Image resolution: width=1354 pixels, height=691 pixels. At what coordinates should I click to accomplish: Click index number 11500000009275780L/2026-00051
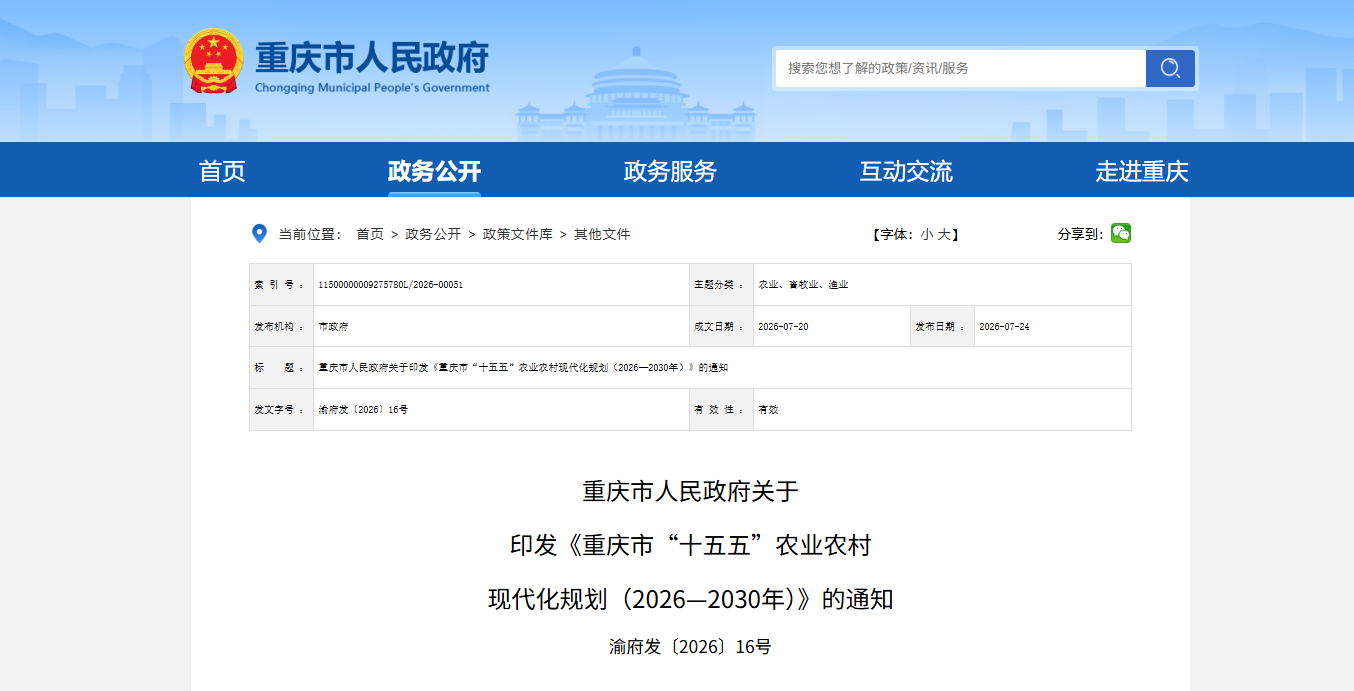click(x=390, y=285)
